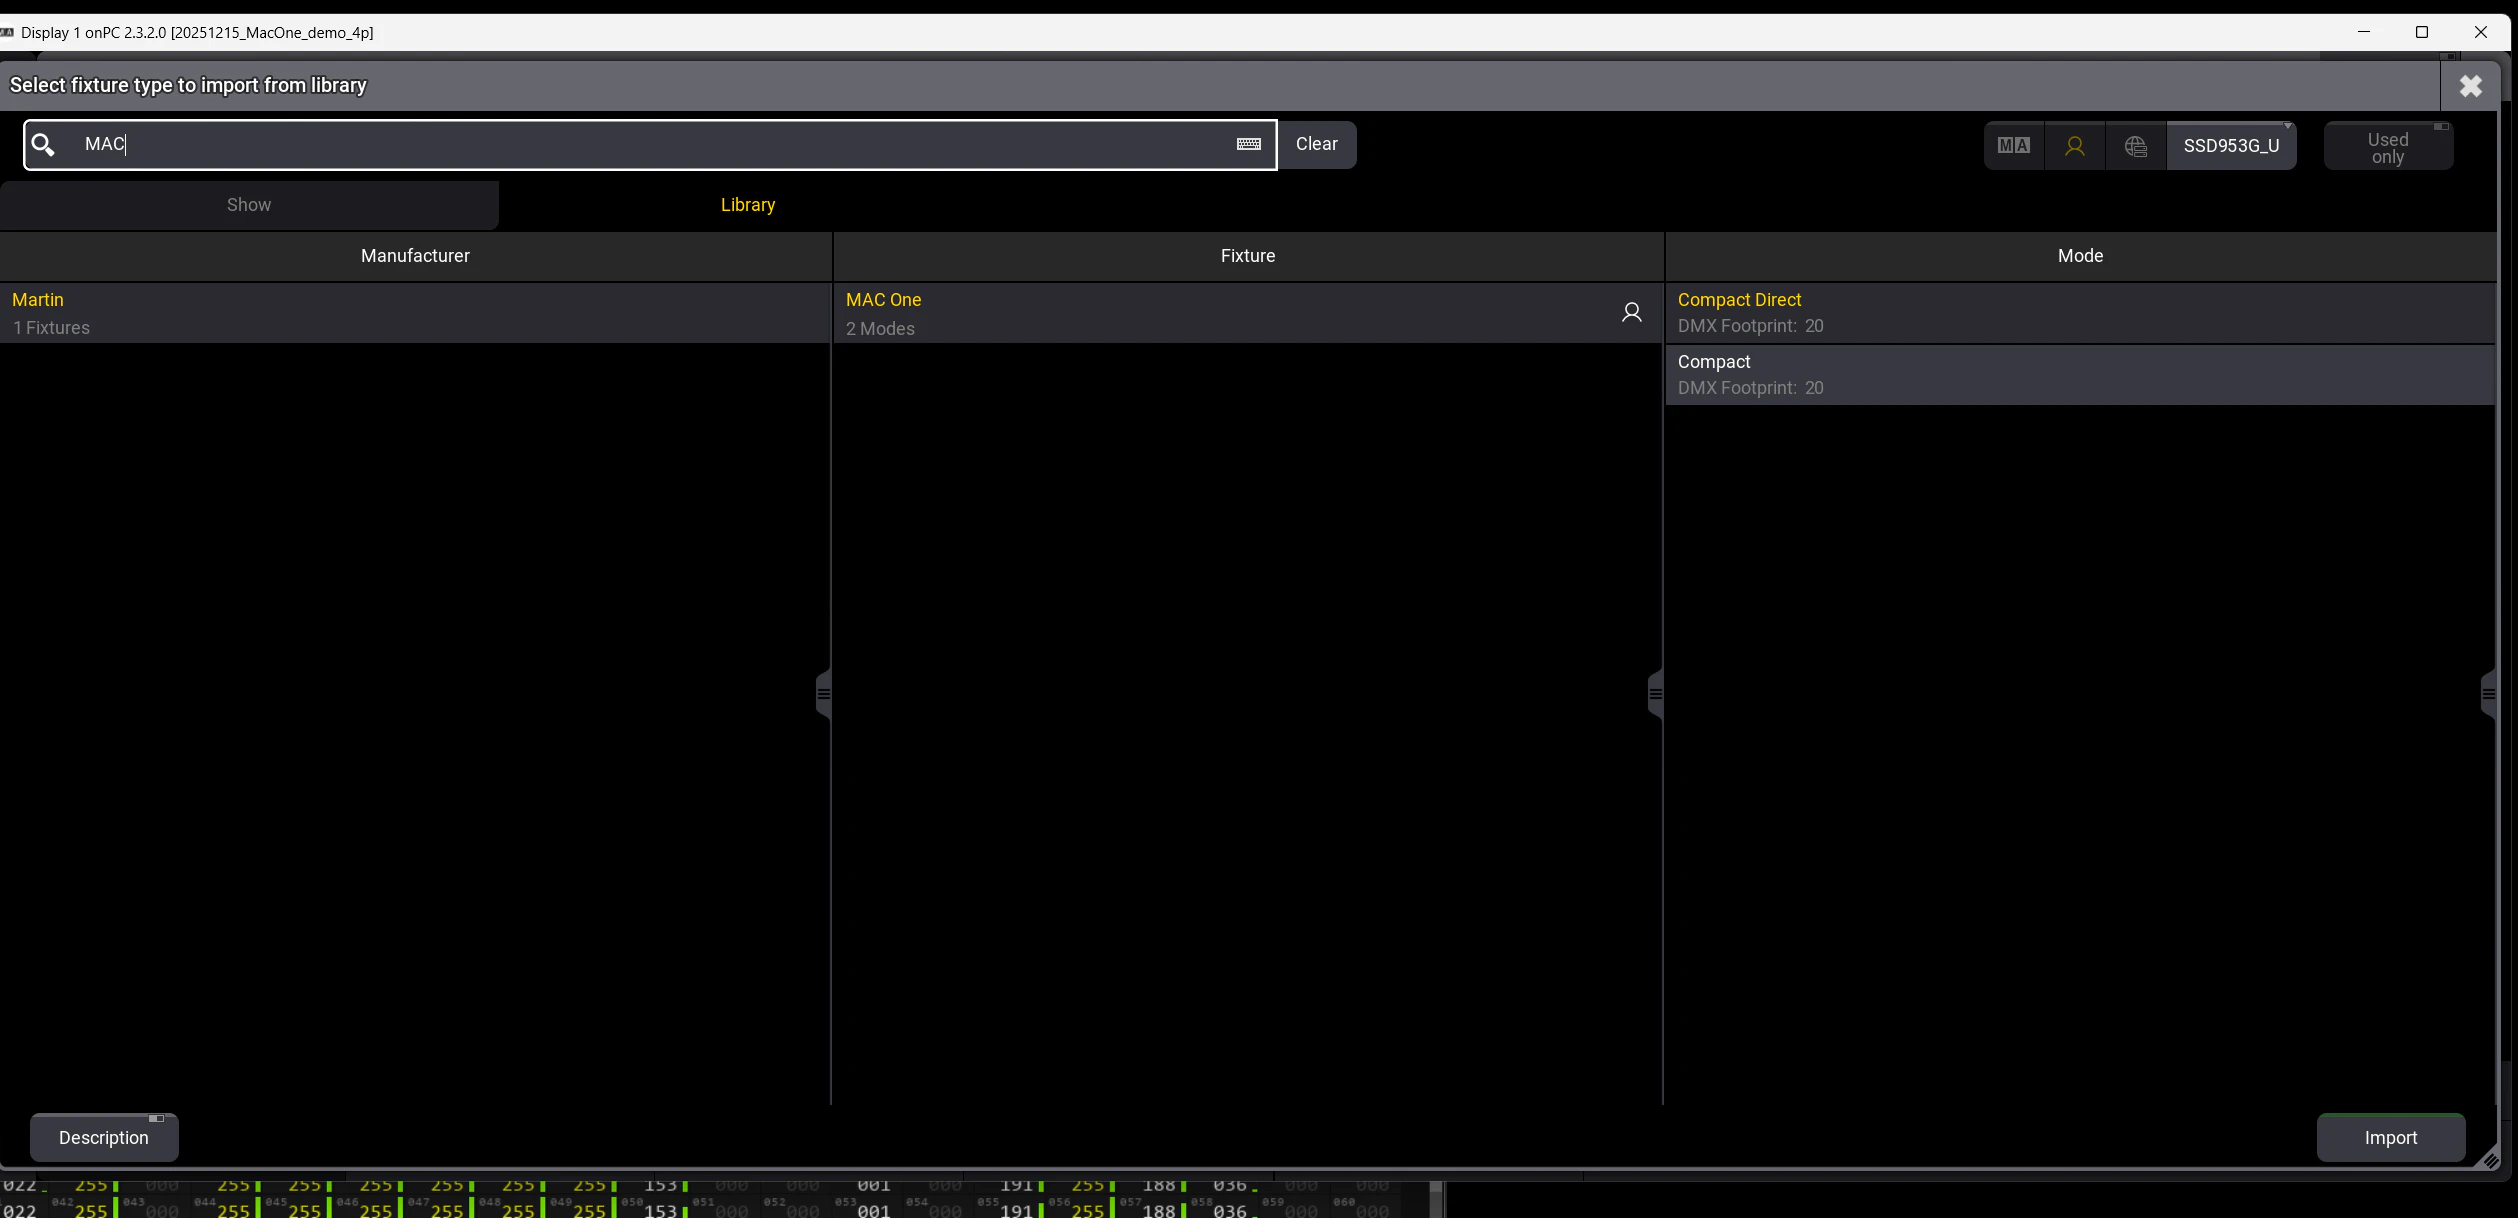Maximize the onPC window
Viewport: 2518px width, 1218px height.
pyautogui.click(x=2422, y=32)
